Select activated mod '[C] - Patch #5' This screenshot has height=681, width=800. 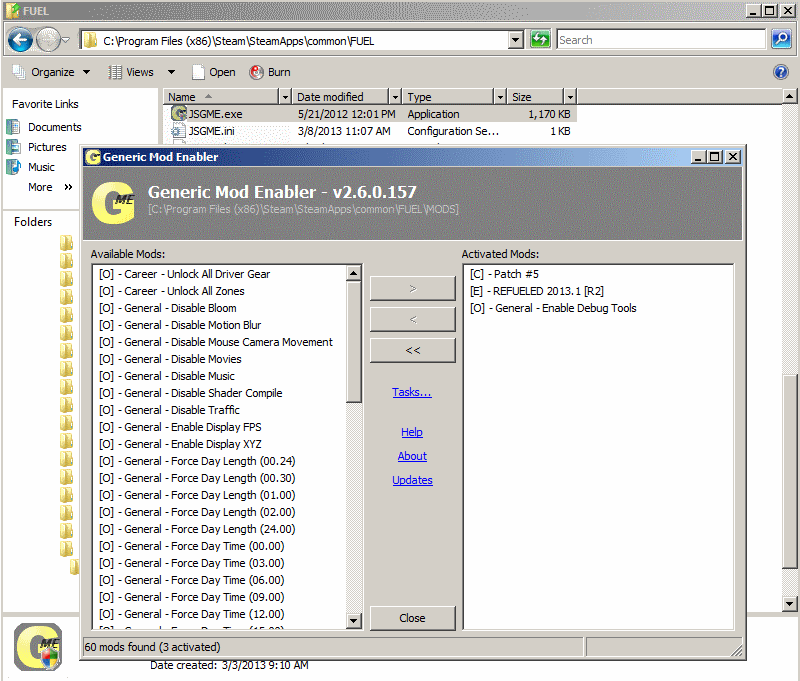click(x=504, y=274)
